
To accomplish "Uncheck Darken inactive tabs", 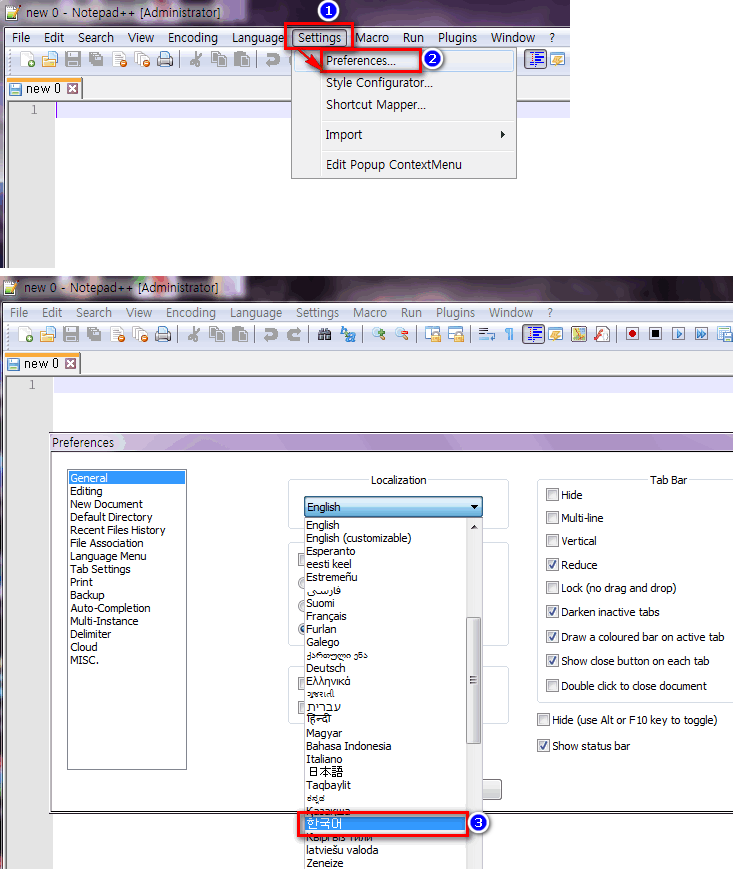I will 552,612.
